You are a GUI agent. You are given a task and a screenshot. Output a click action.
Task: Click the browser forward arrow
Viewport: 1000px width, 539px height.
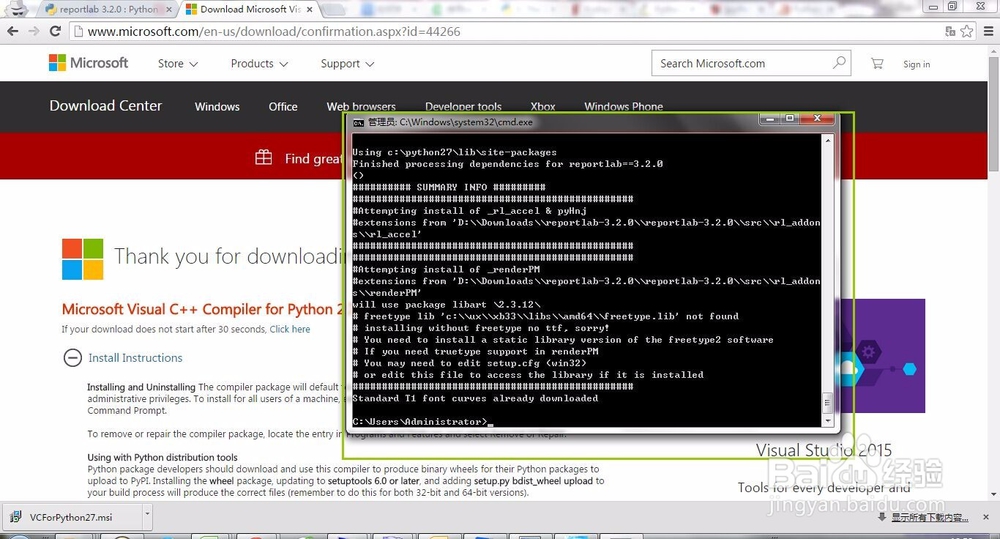pyautogui.click(x=34, y=31)
